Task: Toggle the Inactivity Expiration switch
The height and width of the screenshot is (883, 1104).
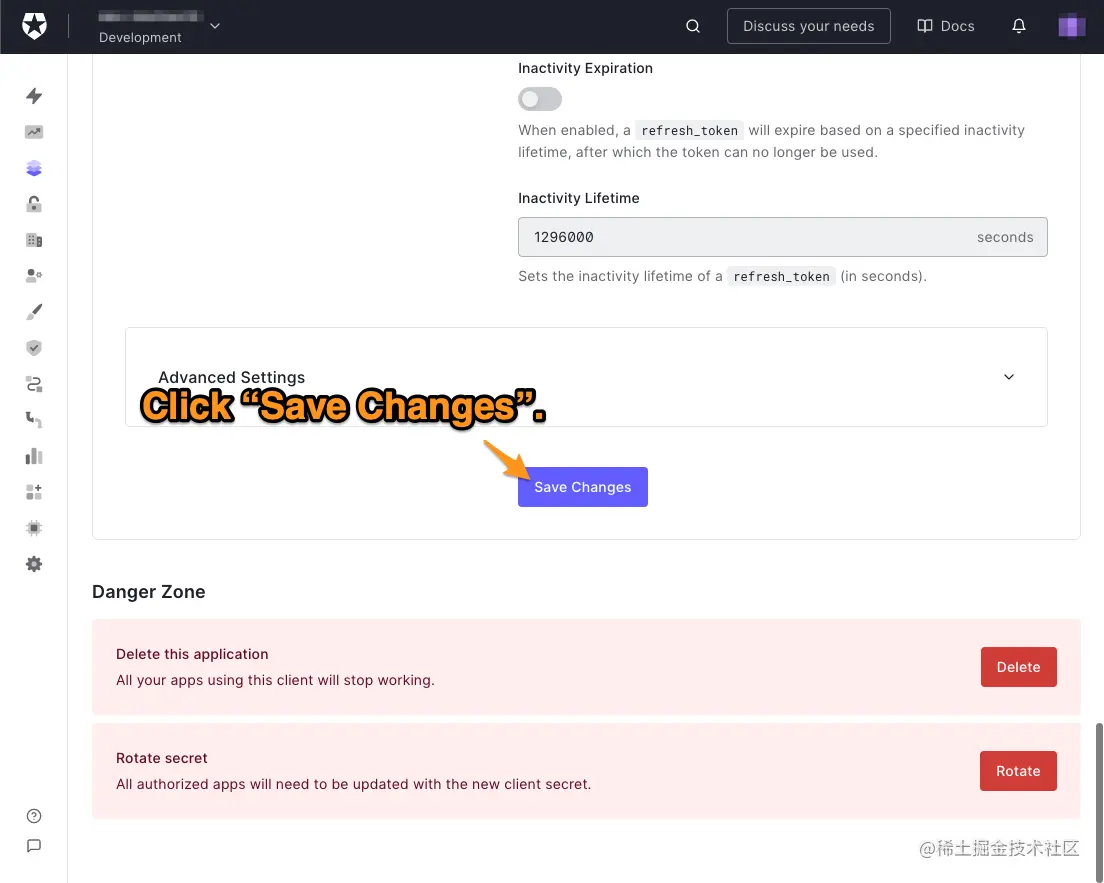Action: pos(540,99)
